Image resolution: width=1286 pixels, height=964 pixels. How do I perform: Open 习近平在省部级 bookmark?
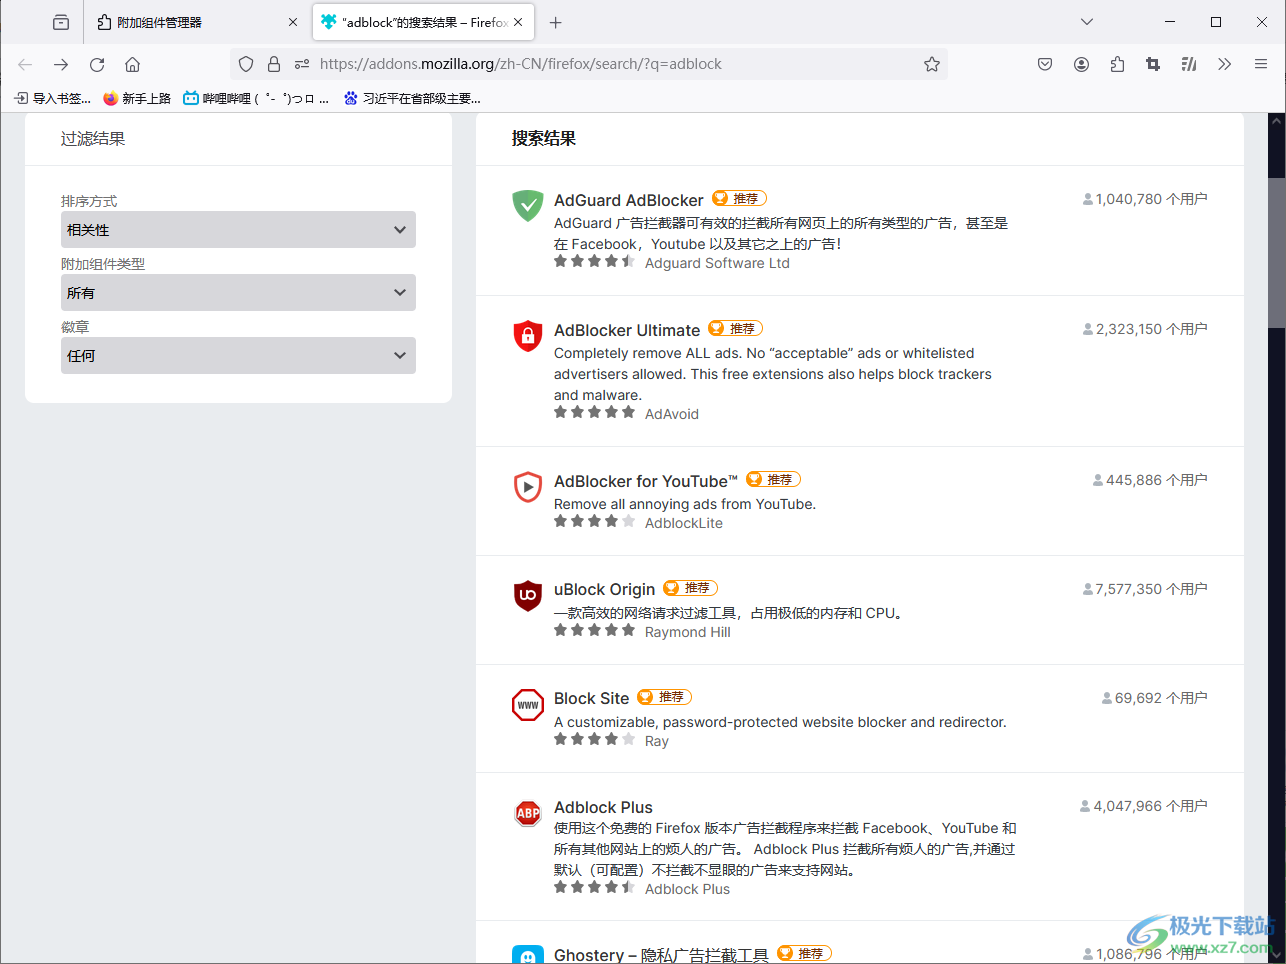[x=412, y=98]
